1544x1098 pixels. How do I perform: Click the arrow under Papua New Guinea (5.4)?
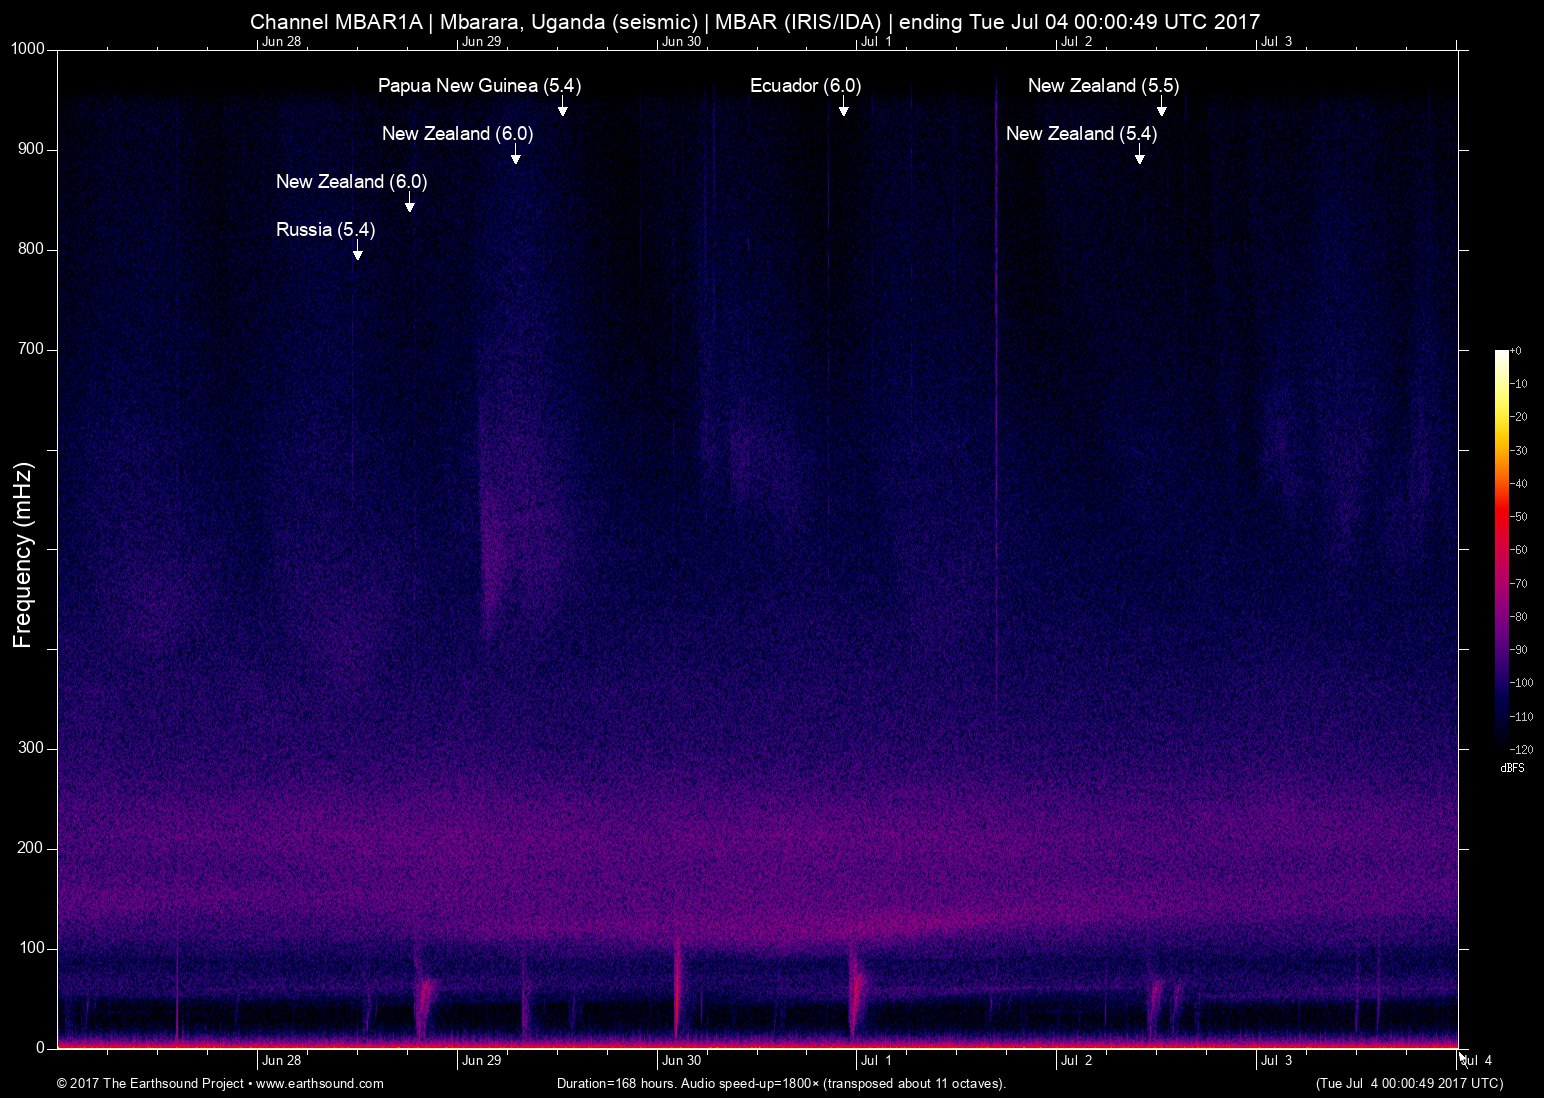[x=563, y=106]
